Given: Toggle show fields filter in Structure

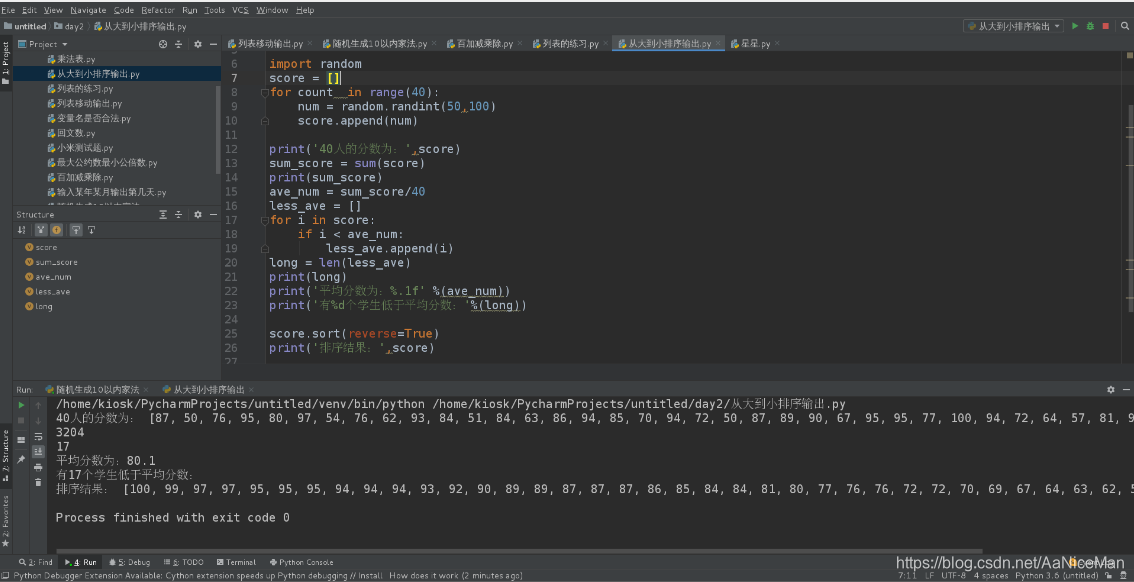Looking at the screenshot, I should point(56,230).
